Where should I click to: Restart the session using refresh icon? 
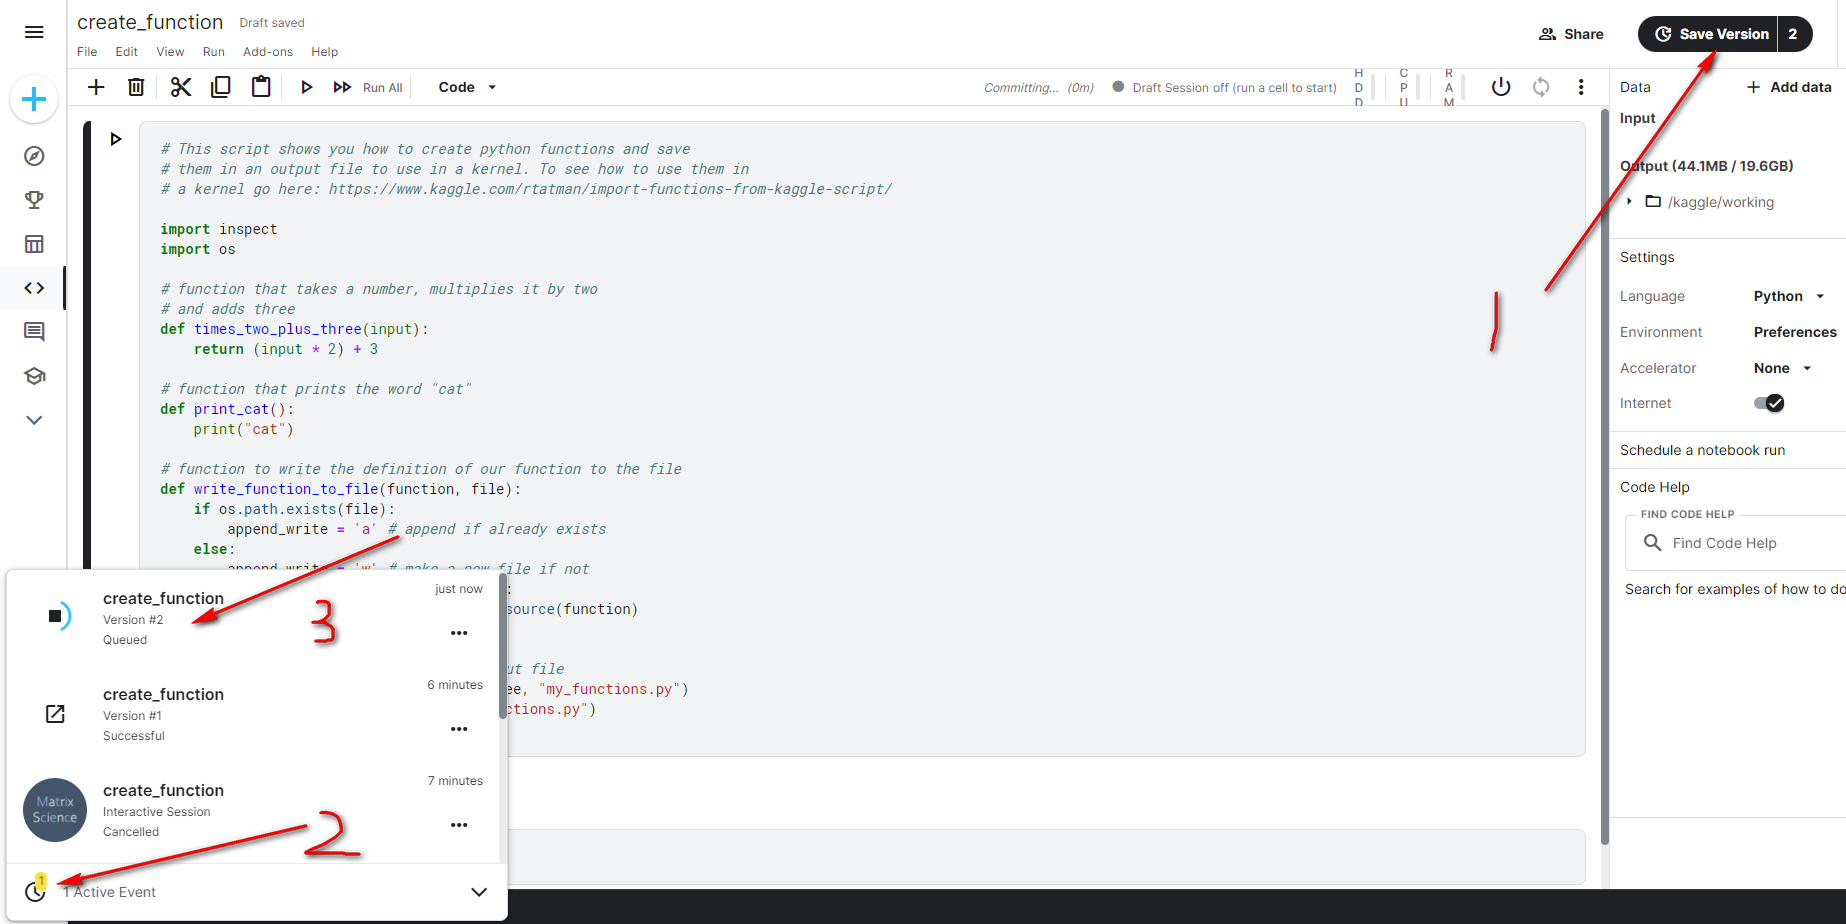[1541, 87]
